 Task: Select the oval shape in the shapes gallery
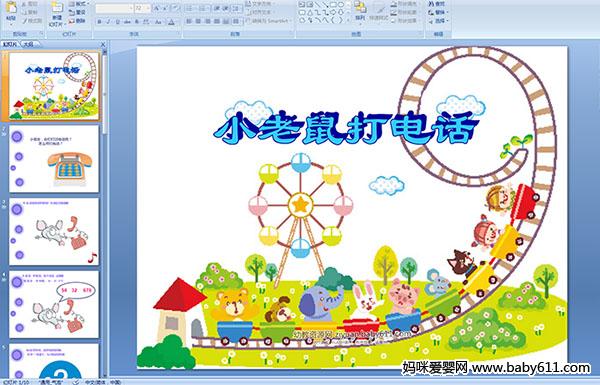341,5
